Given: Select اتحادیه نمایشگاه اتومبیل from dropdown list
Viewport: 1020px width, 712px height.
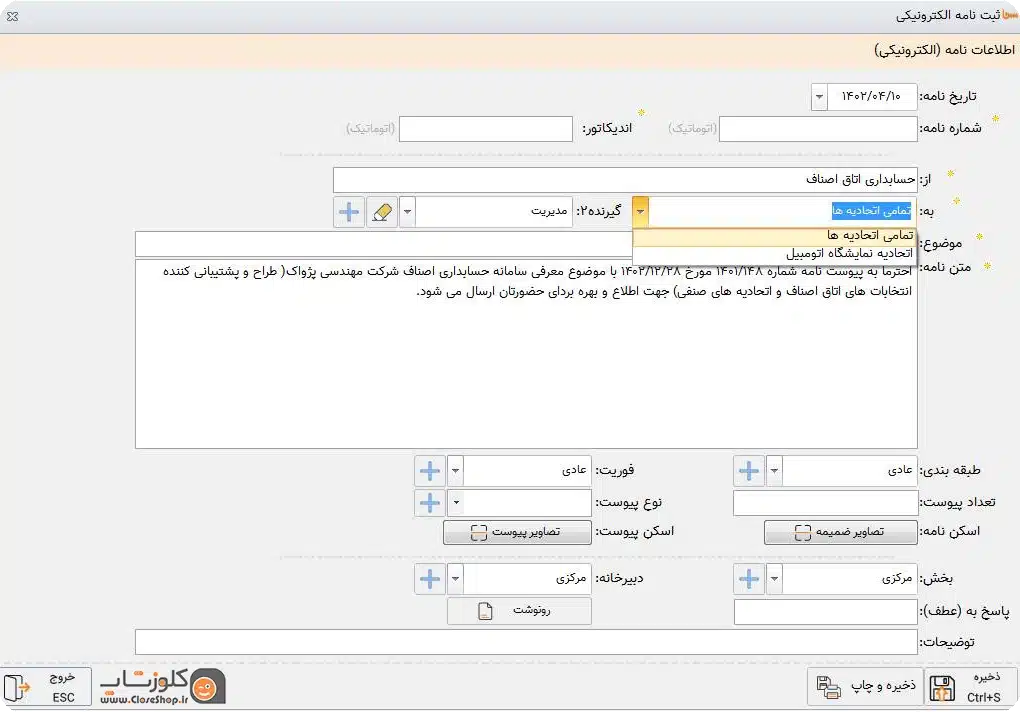Looking at the screenshot, I should click(x=774, y=254).
